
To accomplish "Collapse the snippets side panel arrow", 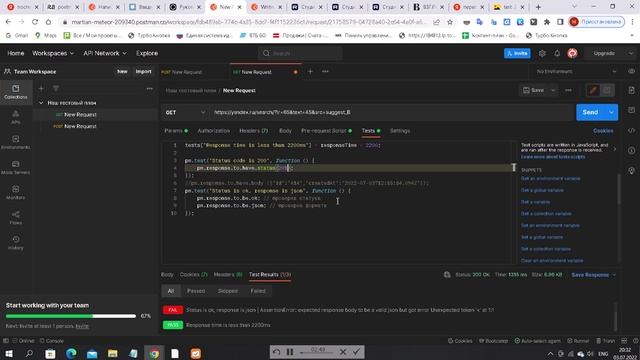I will tap(615, 149).
